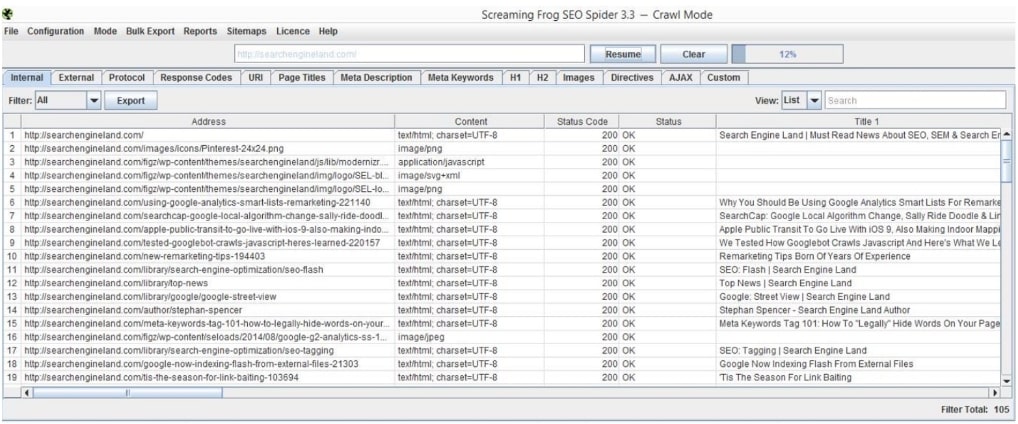
Task: Switch to the URI tab
Action: coord(255,77)
